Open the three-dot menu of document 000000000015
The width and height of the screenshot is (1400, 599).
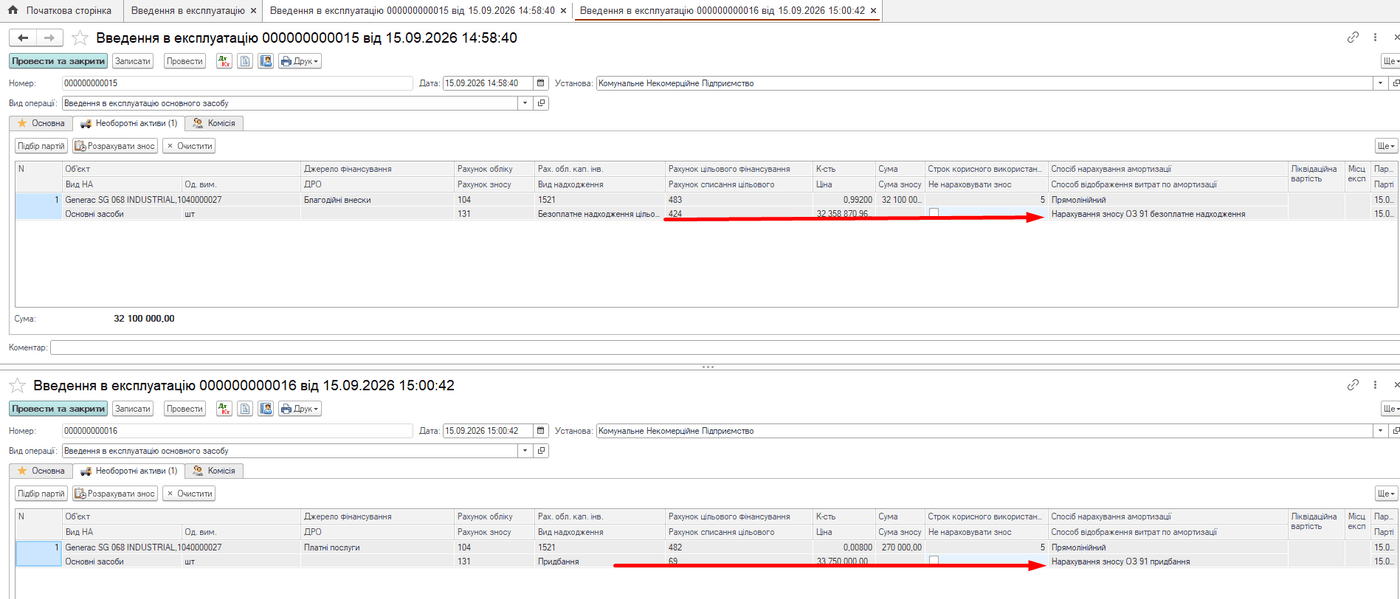[1376, 37]
